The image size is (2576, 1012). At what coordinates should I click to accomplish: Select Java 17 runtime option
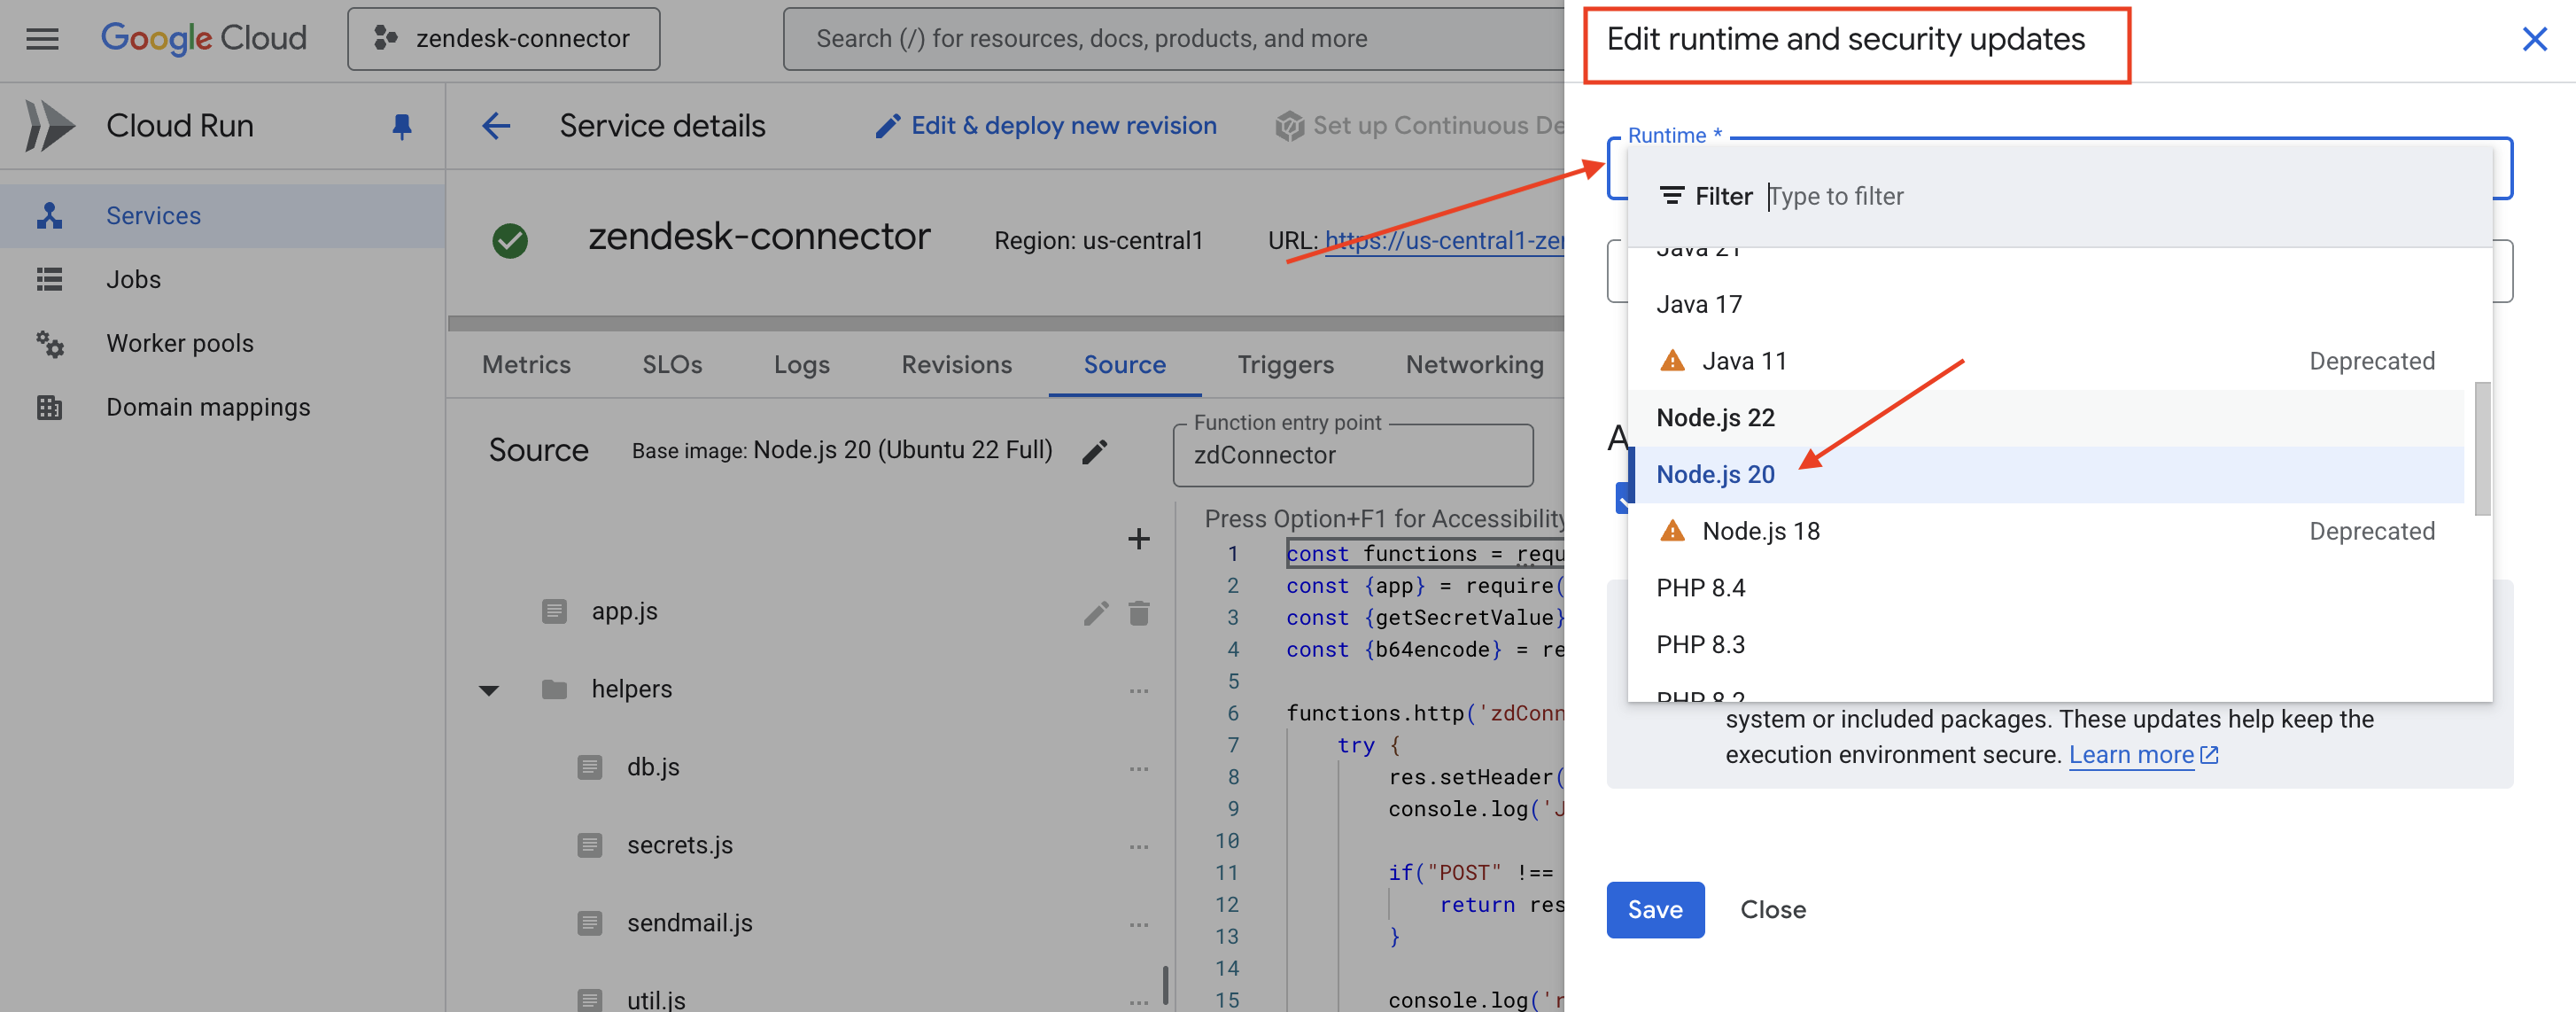point(1698,304)
